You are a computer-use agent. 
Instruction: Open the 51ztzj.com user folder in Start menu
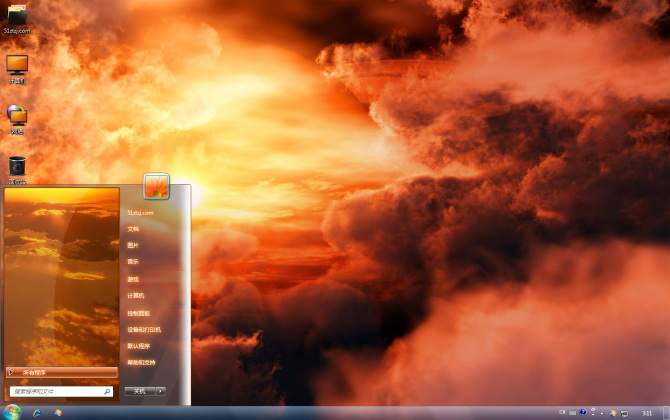click(140, 213)
